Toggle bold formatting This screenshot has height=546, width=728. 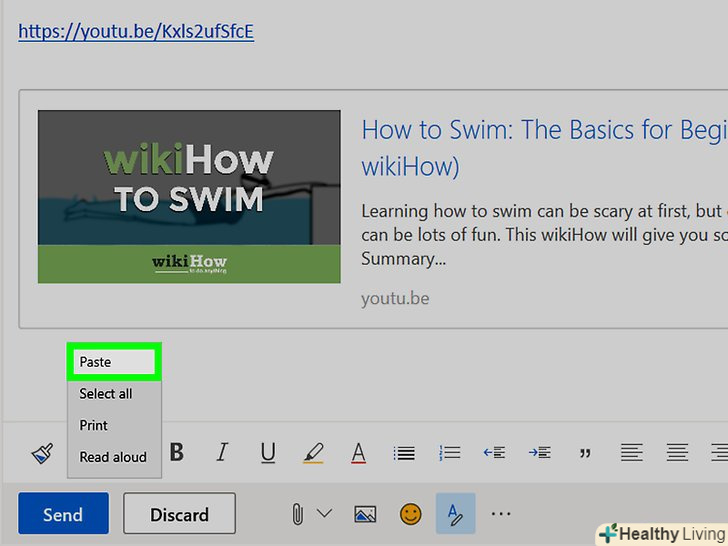[176, 452]
